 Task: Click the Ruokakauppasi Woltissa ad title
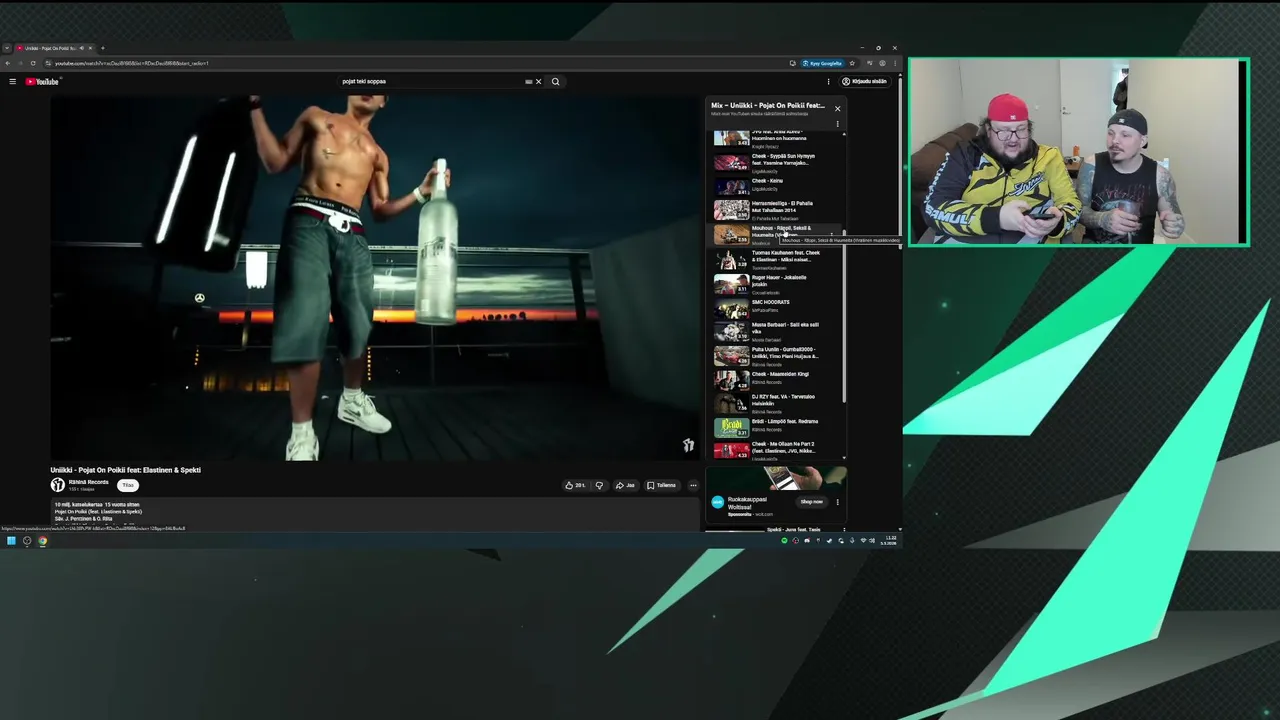pos(748,503)
